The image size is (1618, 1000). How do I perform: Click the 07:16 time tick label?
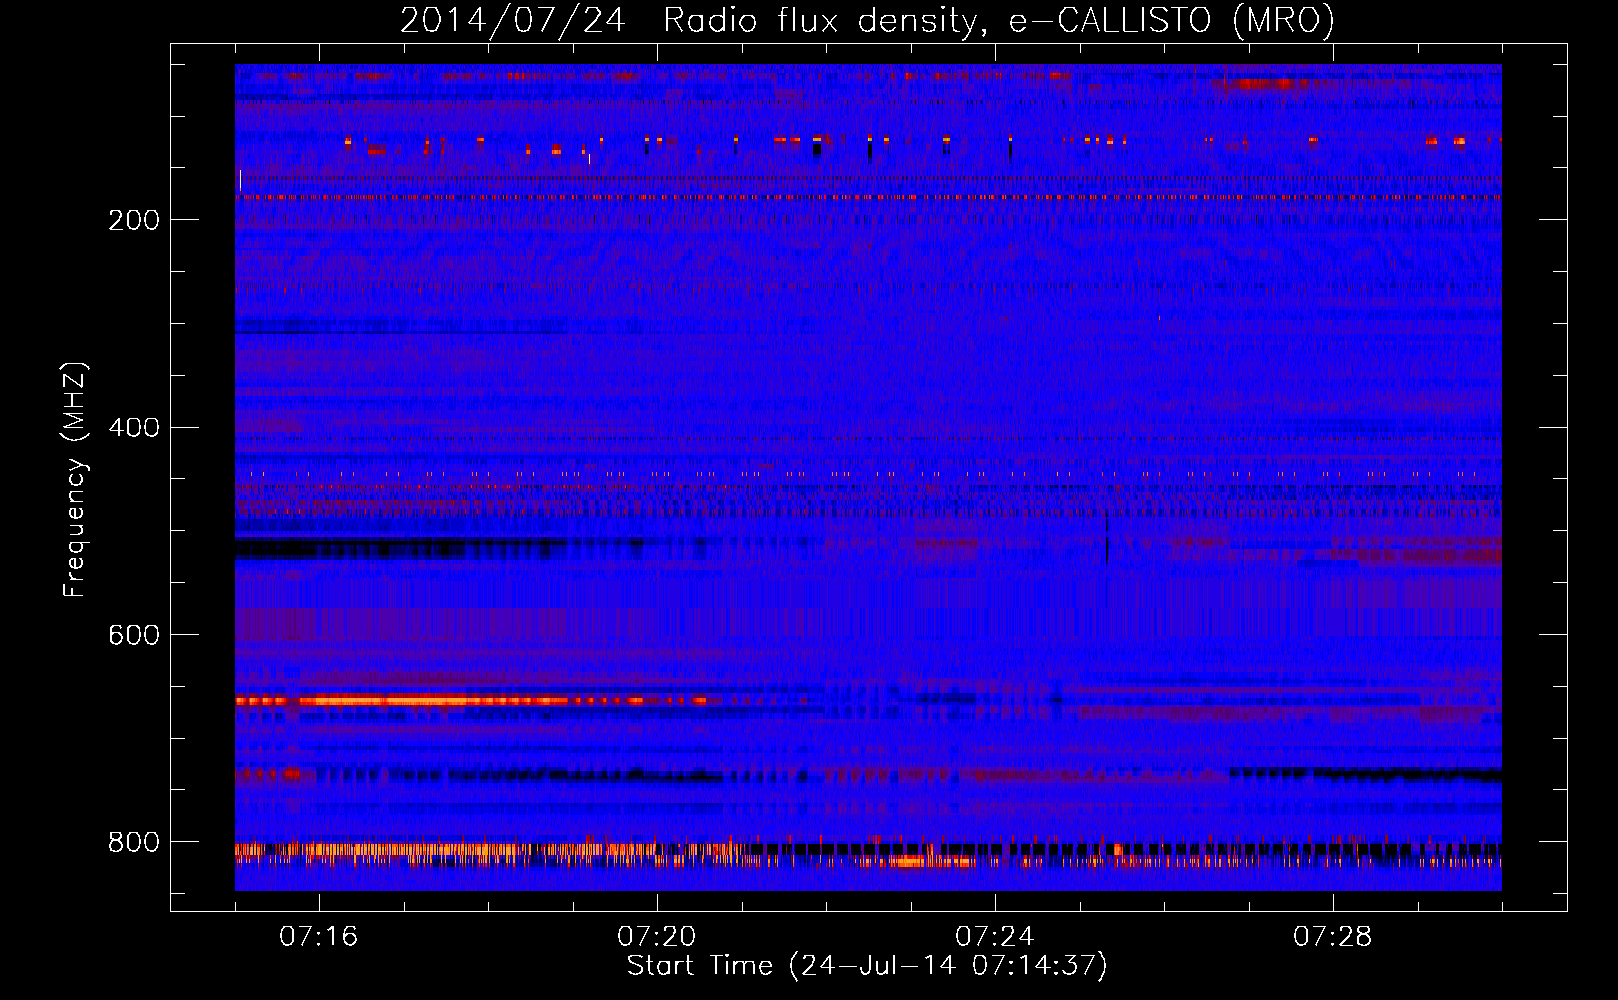point(319,936)
